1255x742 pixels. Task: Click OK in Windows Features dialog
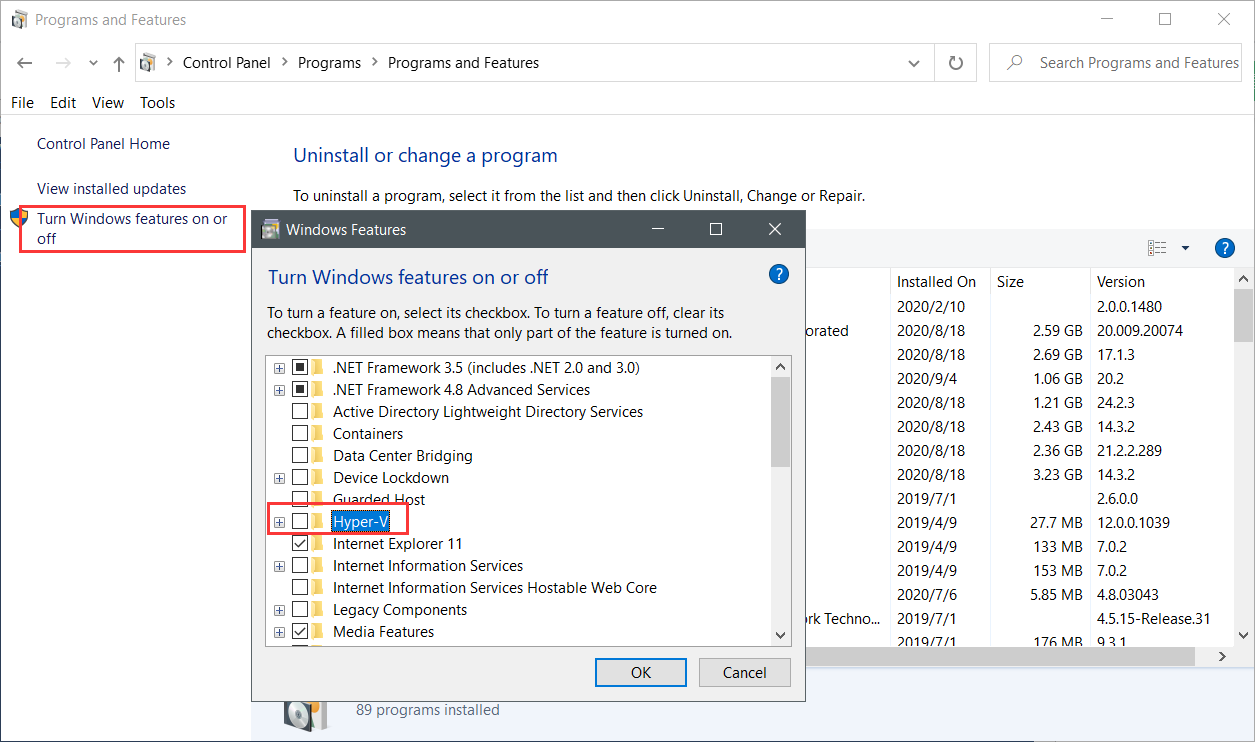pyautogui.click(x=641, y=672)
